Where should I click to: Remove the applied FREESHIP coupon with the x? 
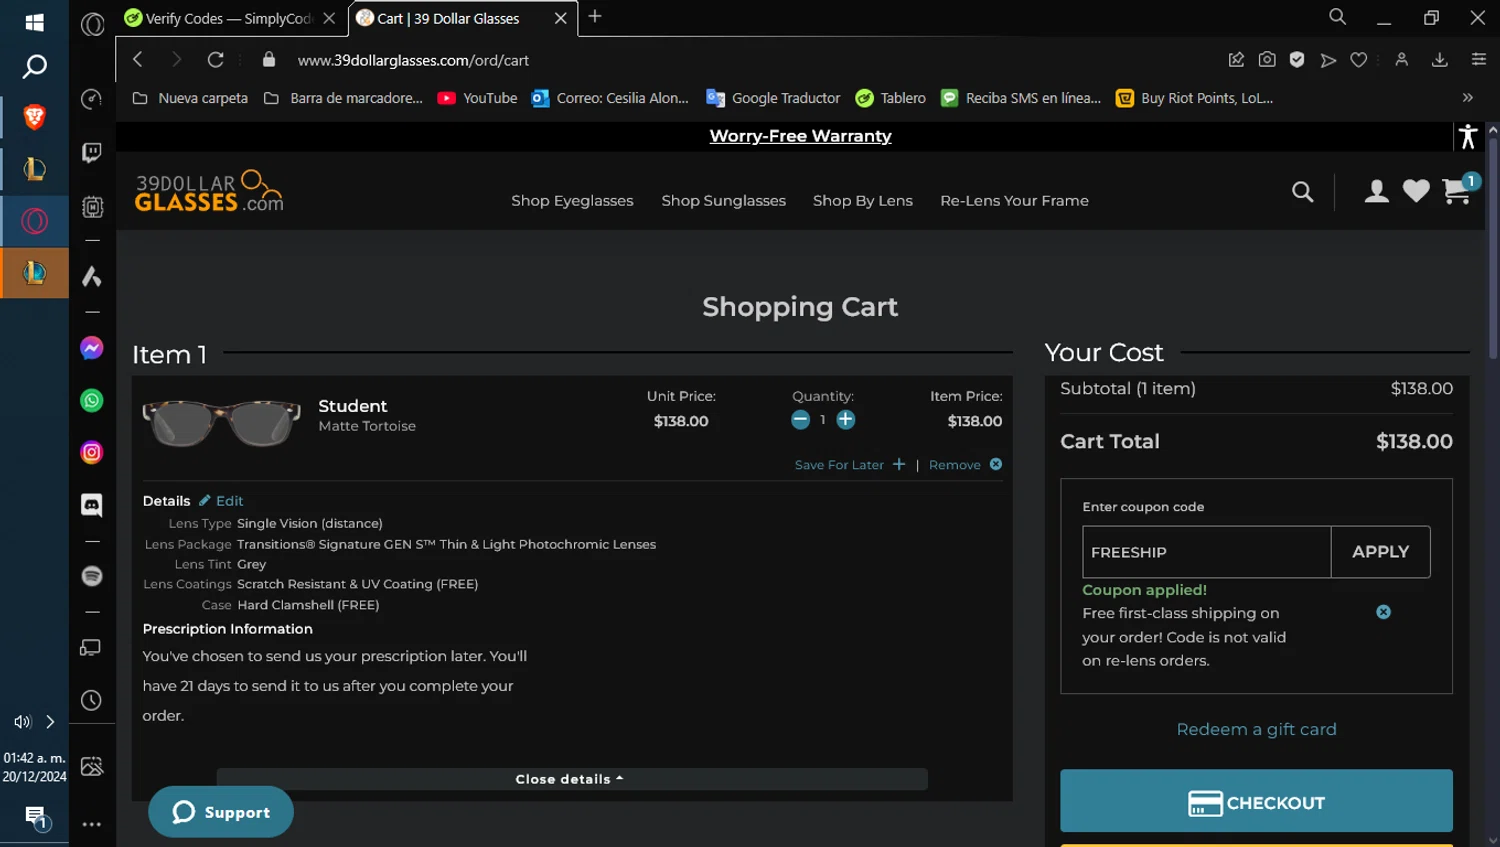click(1383, 612)
